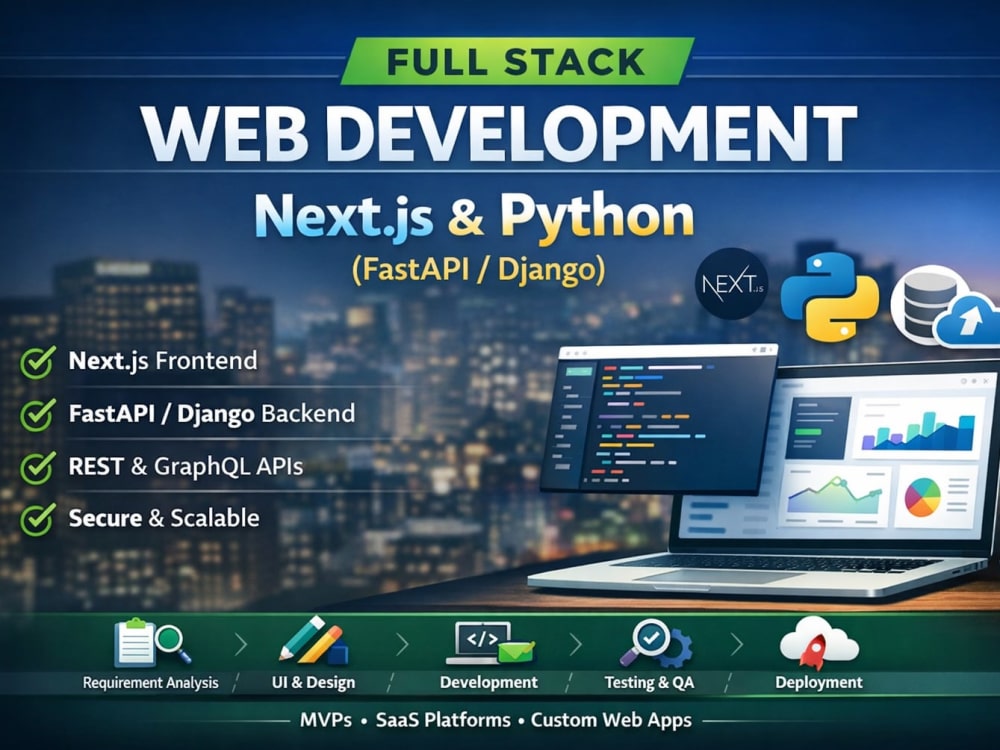Click the SaaS Platforms footer text
1000x750 pixels.
click(x=443, y=720)
